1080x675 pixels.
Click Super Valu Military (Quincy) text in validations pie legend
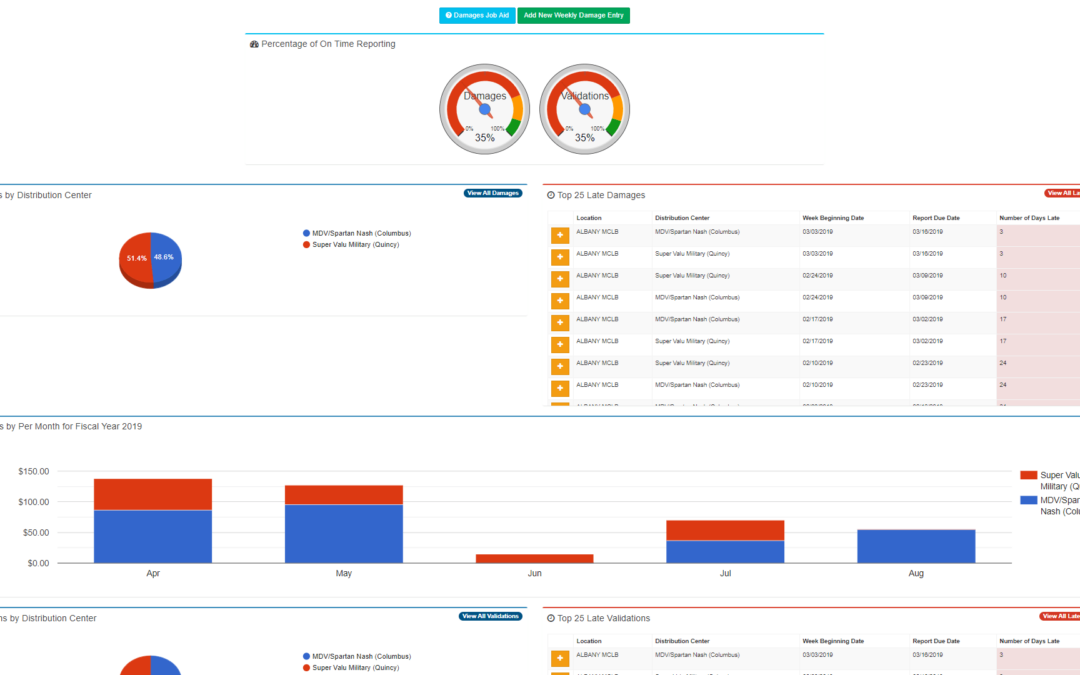355,668
